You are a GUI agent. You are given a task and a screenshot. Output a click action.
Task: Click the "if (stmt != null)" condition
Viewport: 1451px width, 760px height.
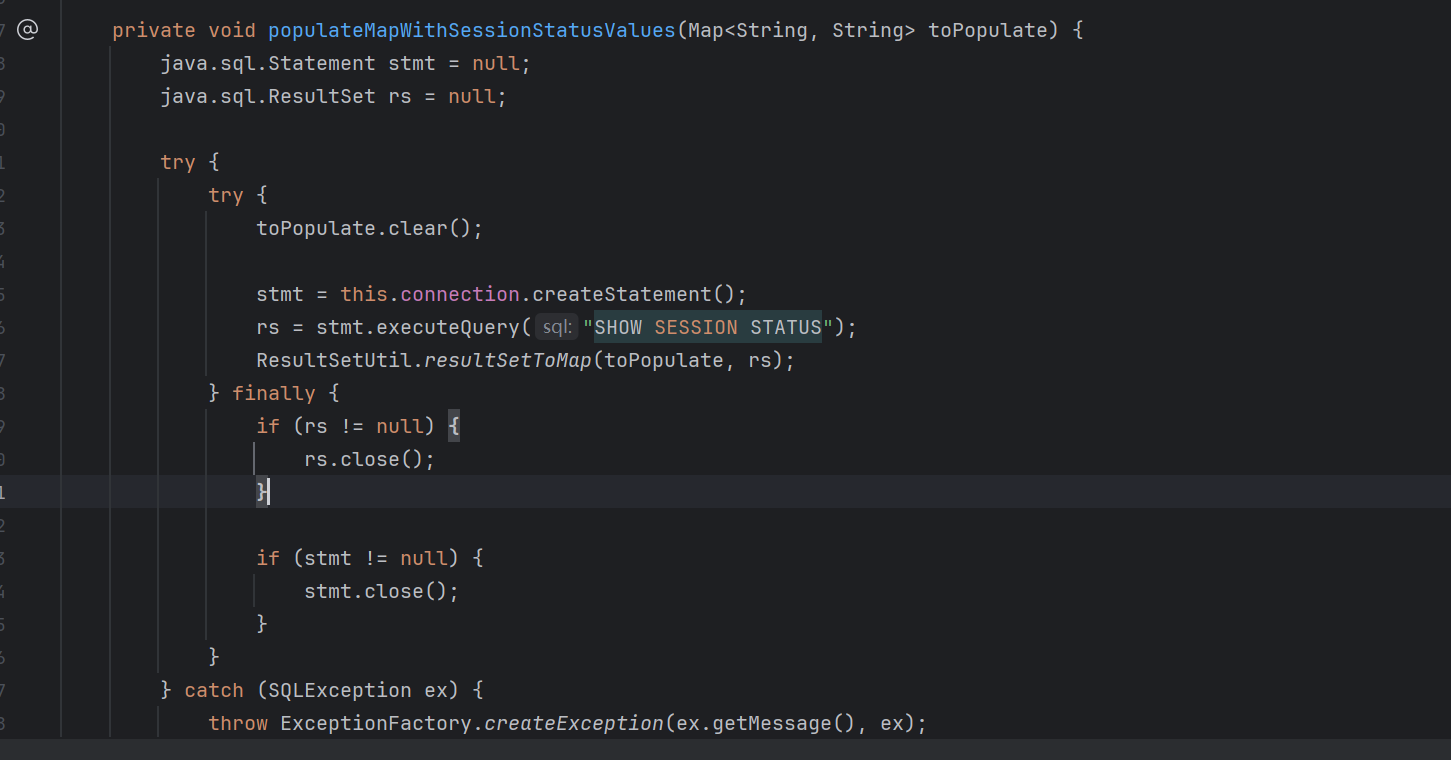358,558
